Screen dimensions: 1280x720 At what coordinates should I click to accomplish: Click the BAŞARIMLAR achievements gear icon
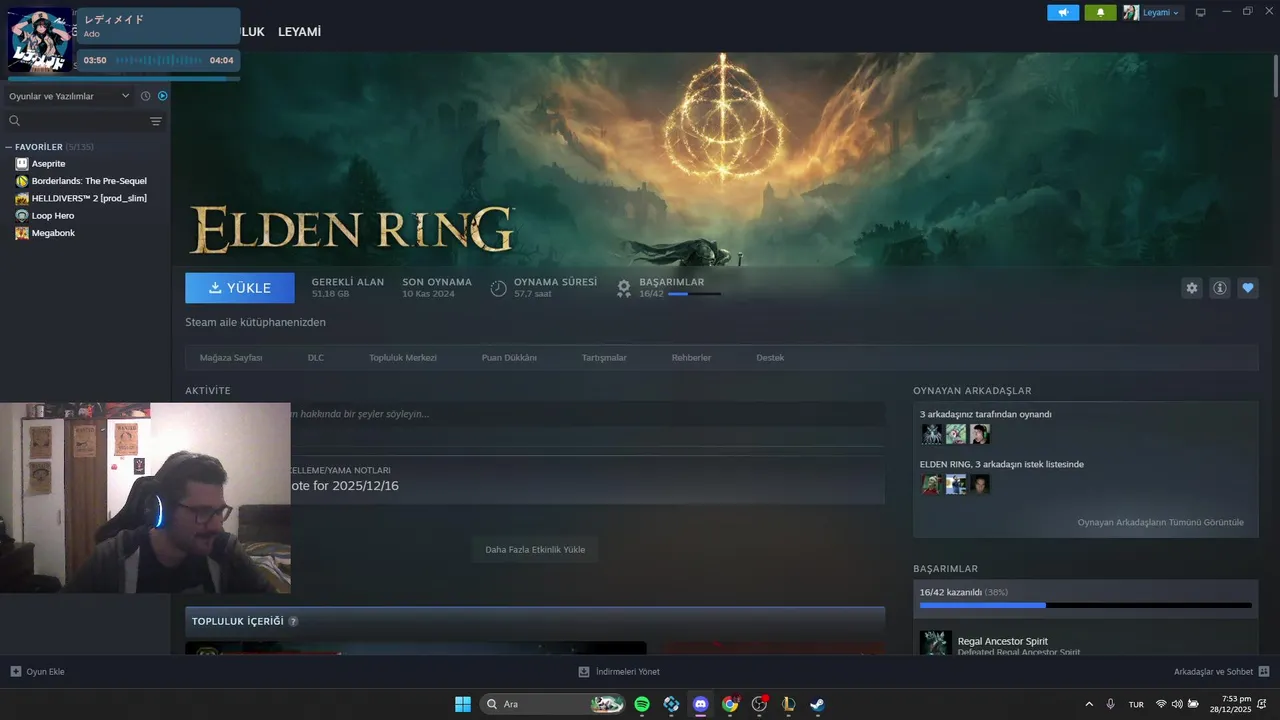click(624, 288)
